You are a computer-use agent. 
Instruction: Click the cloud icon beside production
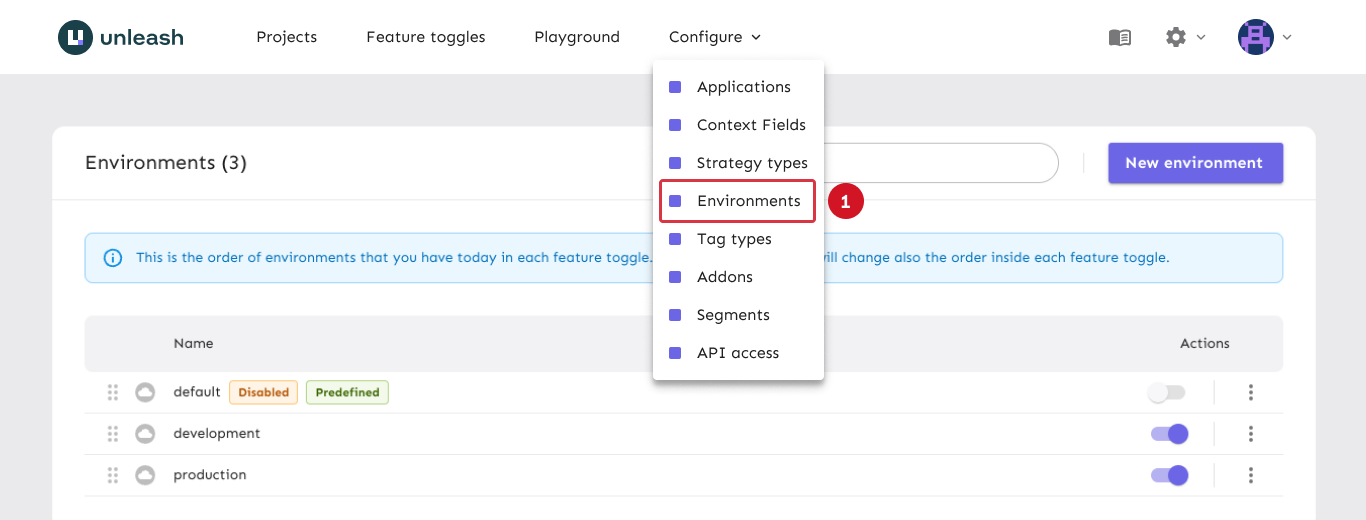click(x=145, y=475)
